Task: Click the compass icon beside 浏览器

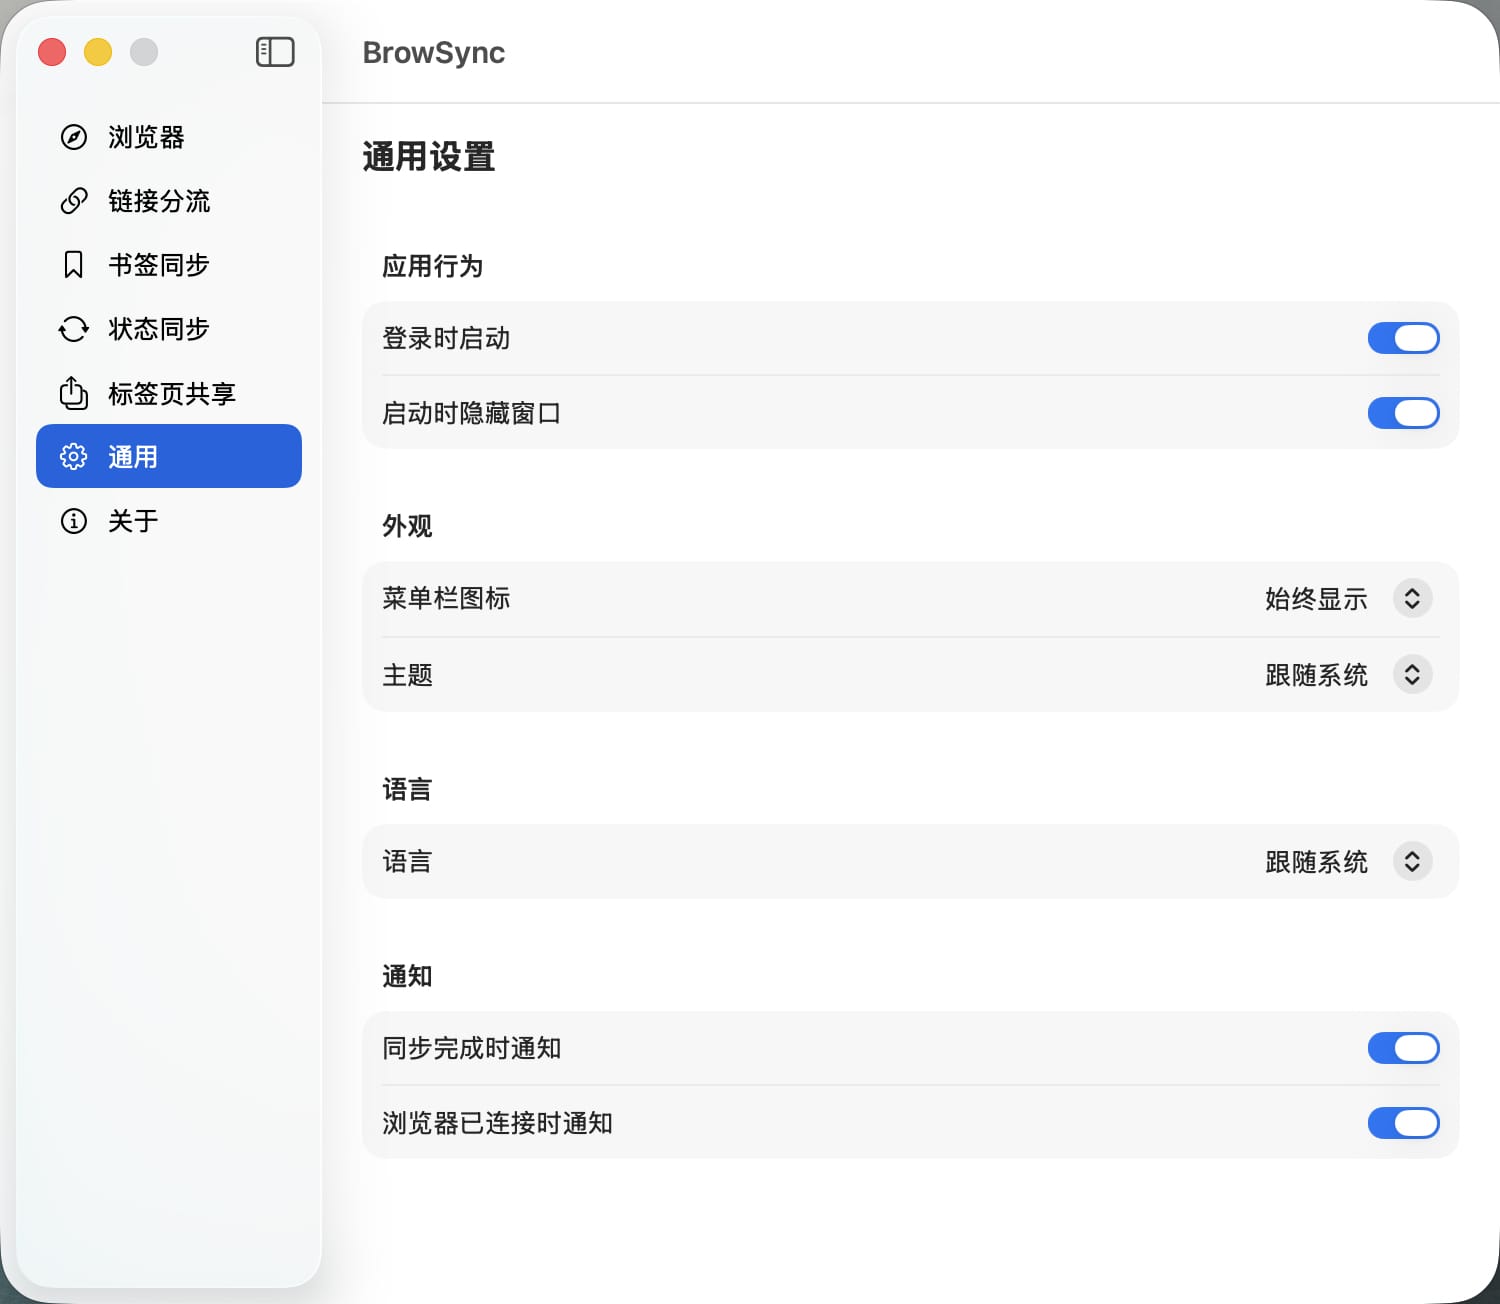Action: click(74, 137)
